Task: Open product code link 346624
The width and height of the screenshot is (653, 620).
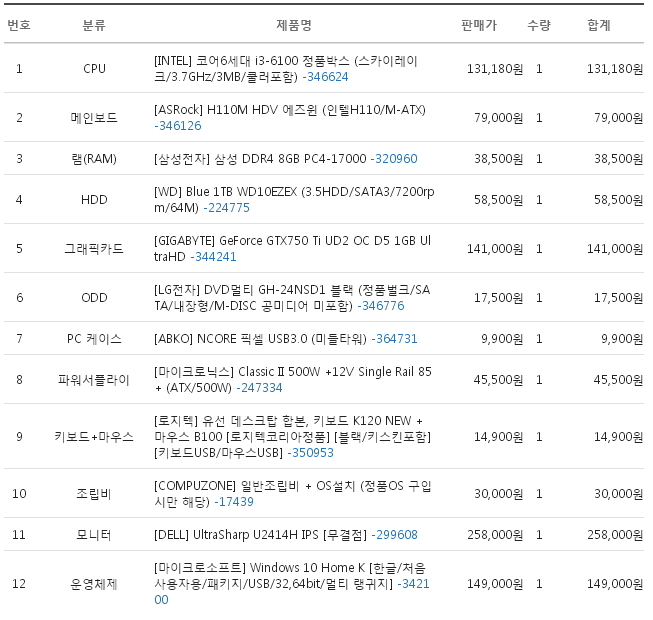Action: coord(325,77)
